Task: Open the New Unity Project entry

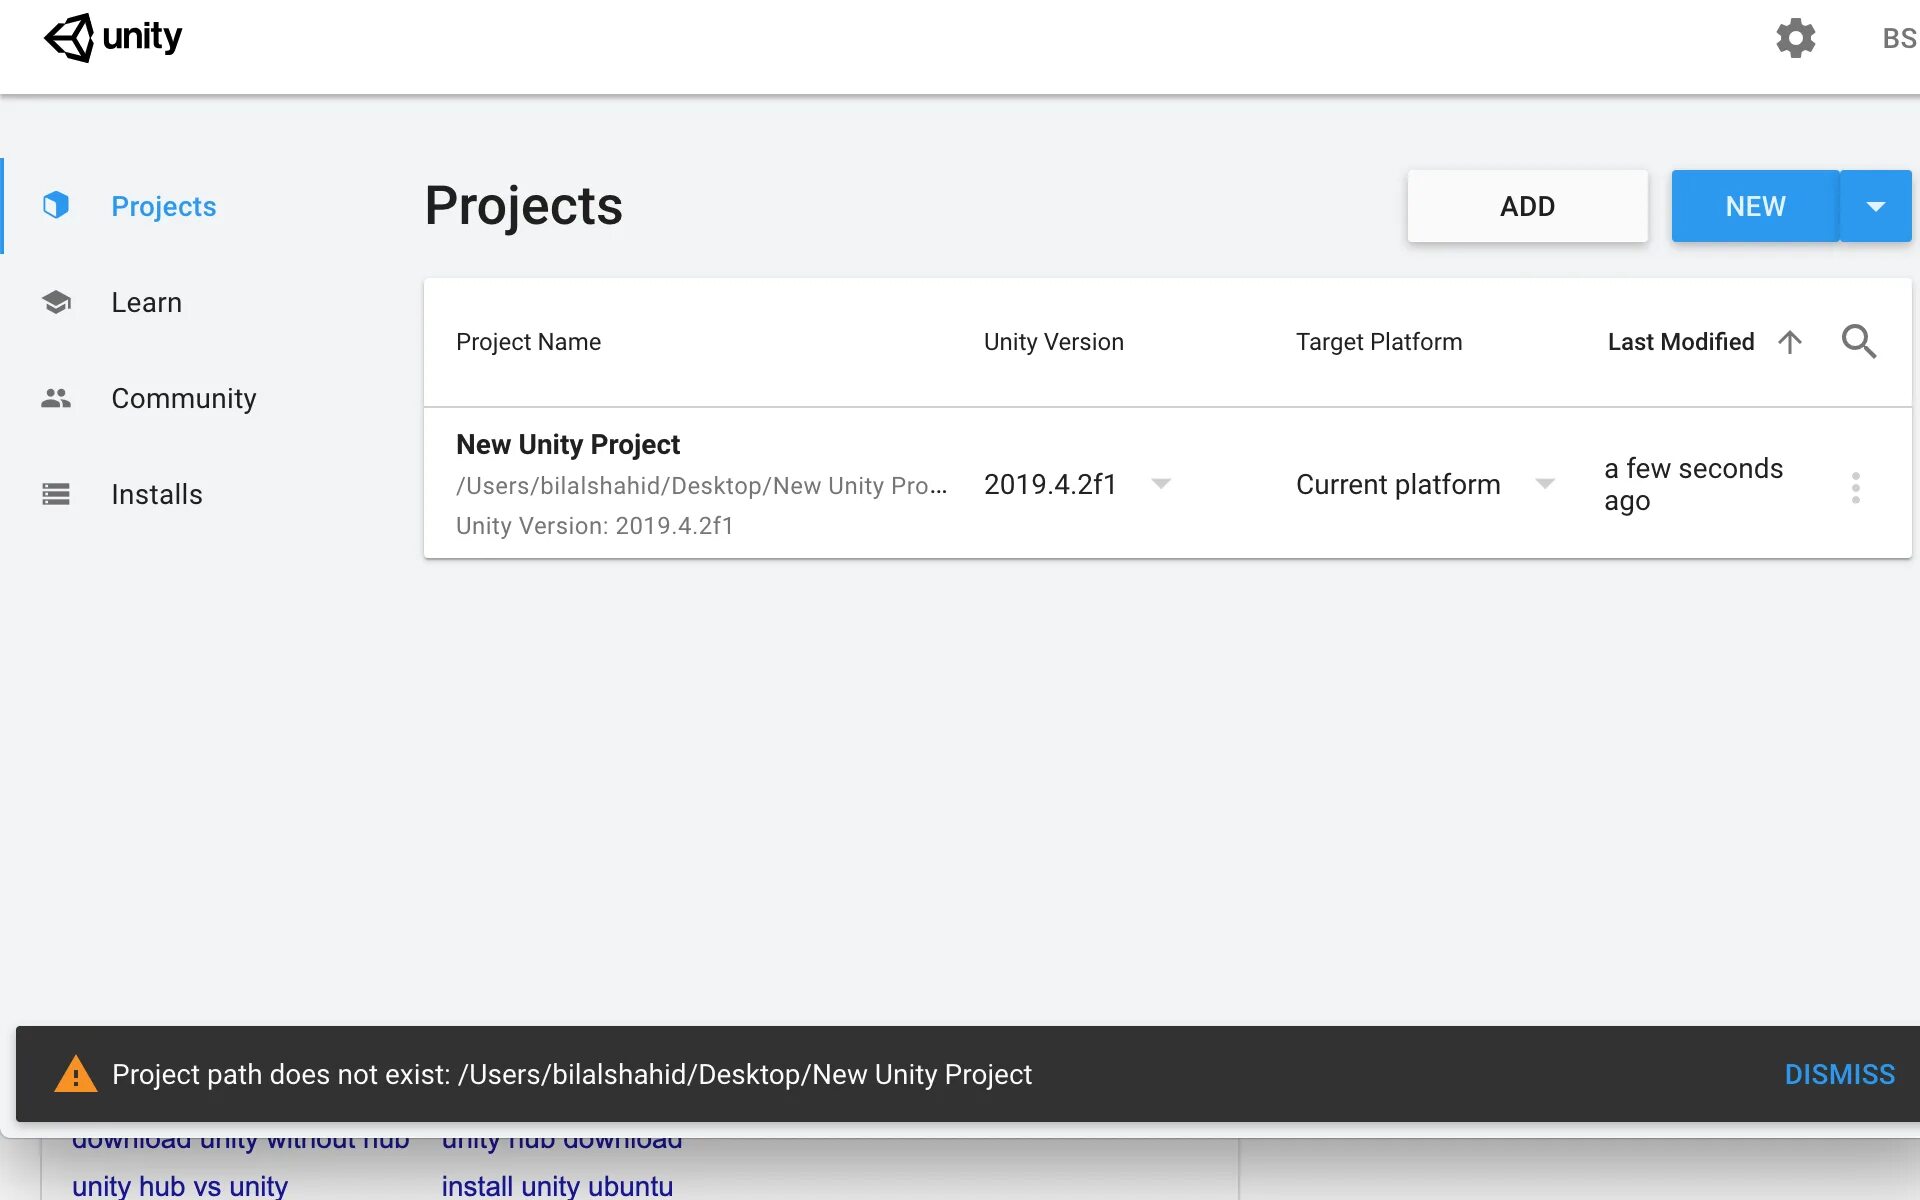Action: coord(568,444)
